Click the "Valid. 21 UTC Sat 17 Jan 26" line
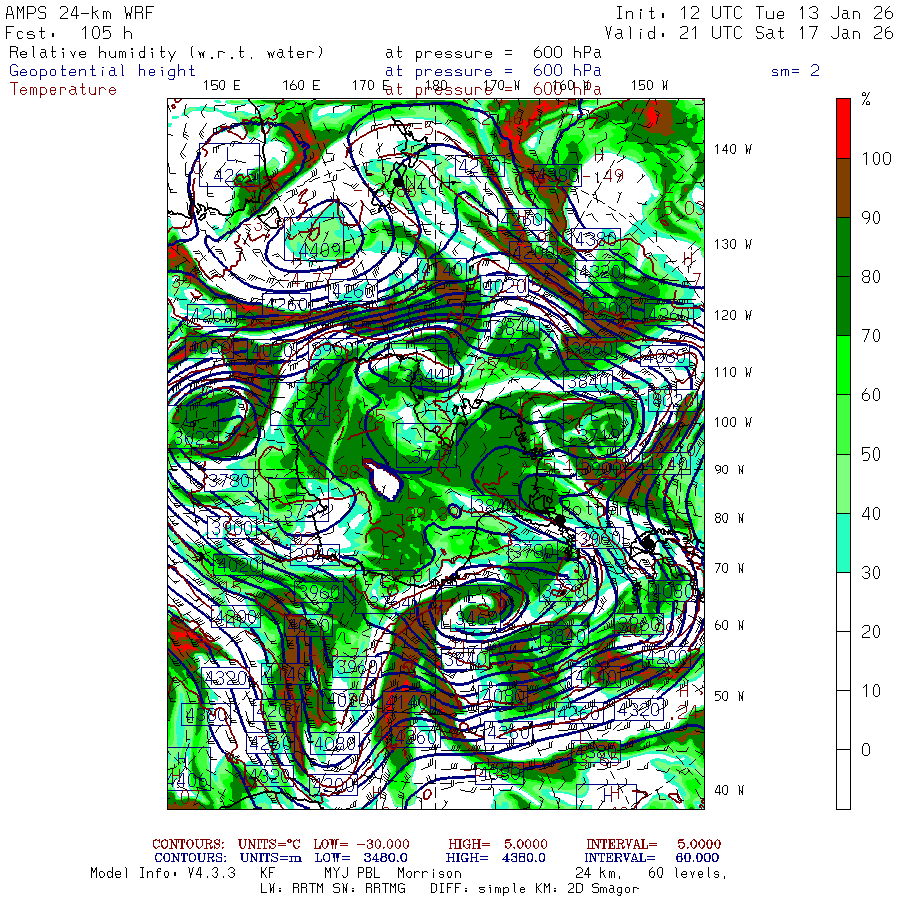Viewport: 900px width, 900px height. (754, 33)
